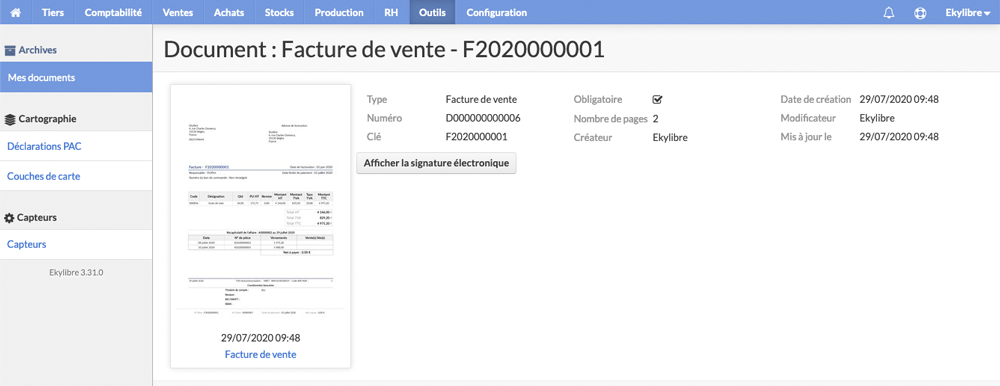
Task: Open the help lifebuoy icon
Action: pos(920,13)
